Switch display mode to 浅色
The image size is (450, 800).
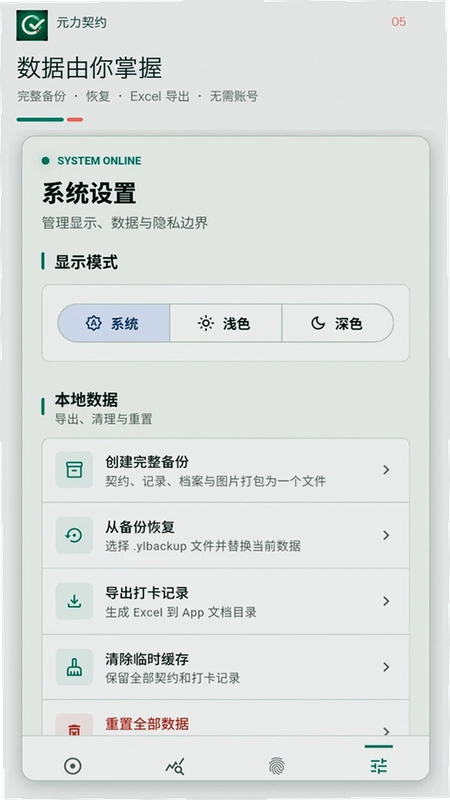pos(226,323)
